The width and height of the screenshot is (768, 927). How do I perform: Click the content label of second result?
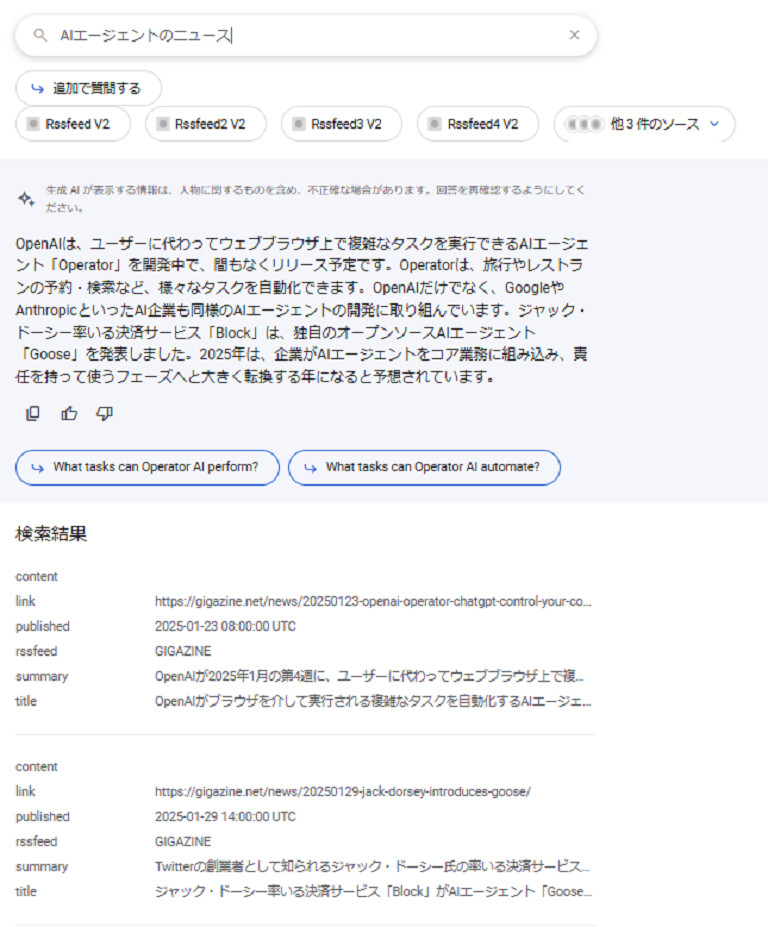click(x=37, y=767)
